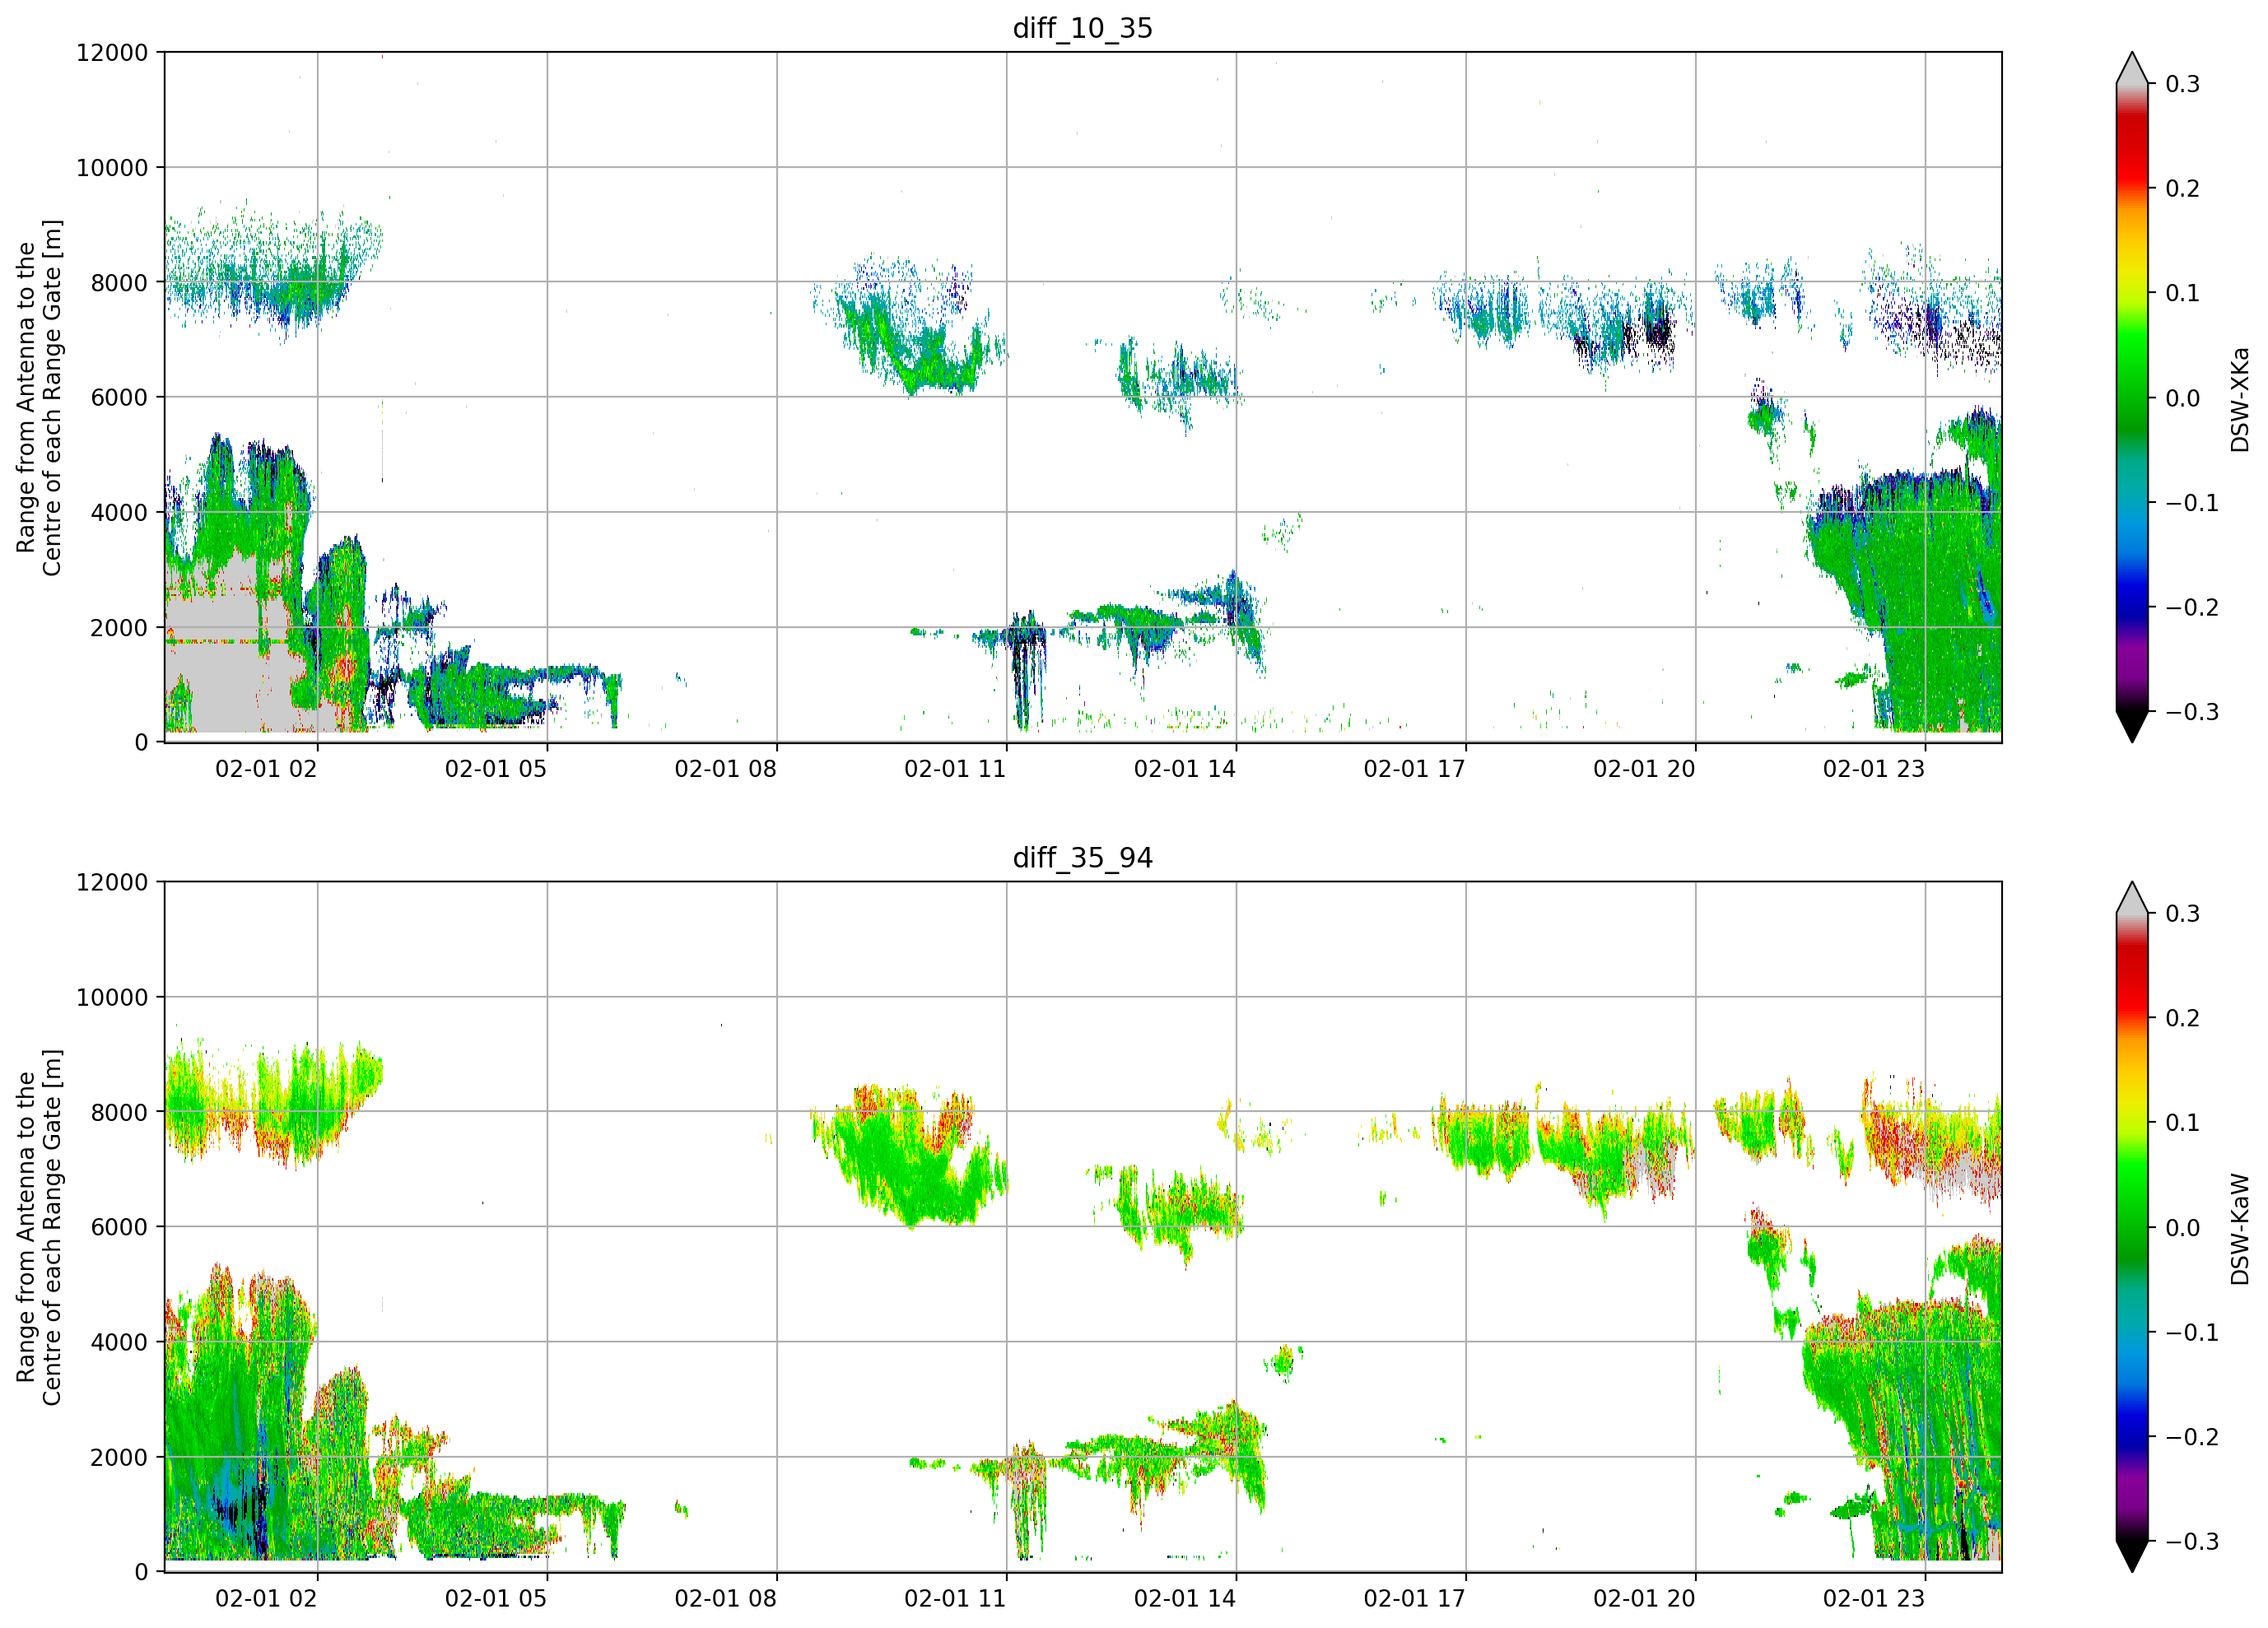Click the 0.1 tick on the DSW-KaW colorbar
Image resolution: width=2268 pixels, height=1628 pixels.
[x=2182, y=1123]
